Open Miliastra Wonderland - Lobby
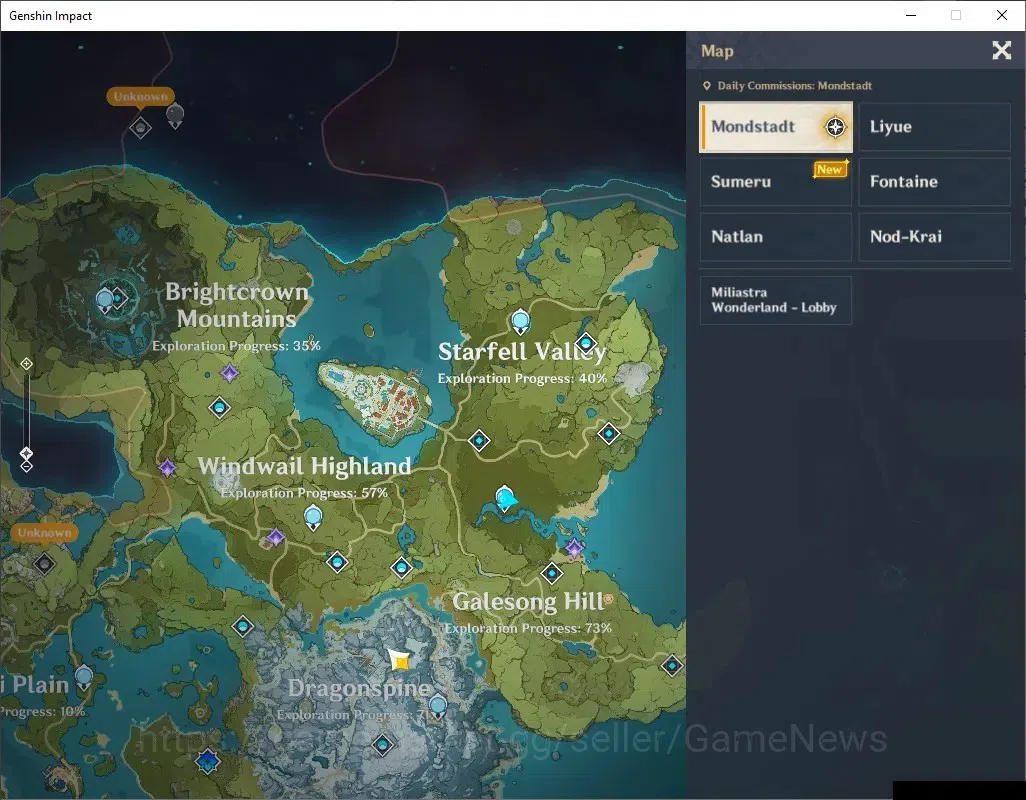The image size is (1026, 800). click(x=775, y=300)
